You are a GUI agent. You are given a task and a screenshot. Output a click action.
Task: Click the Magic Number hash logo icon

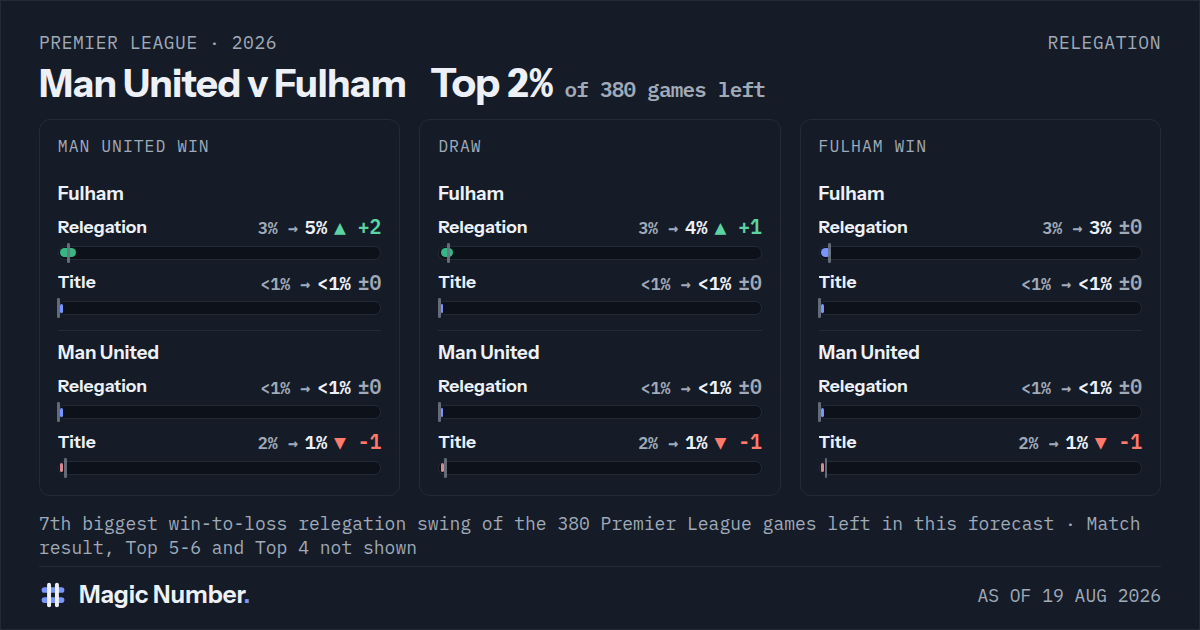53,595
